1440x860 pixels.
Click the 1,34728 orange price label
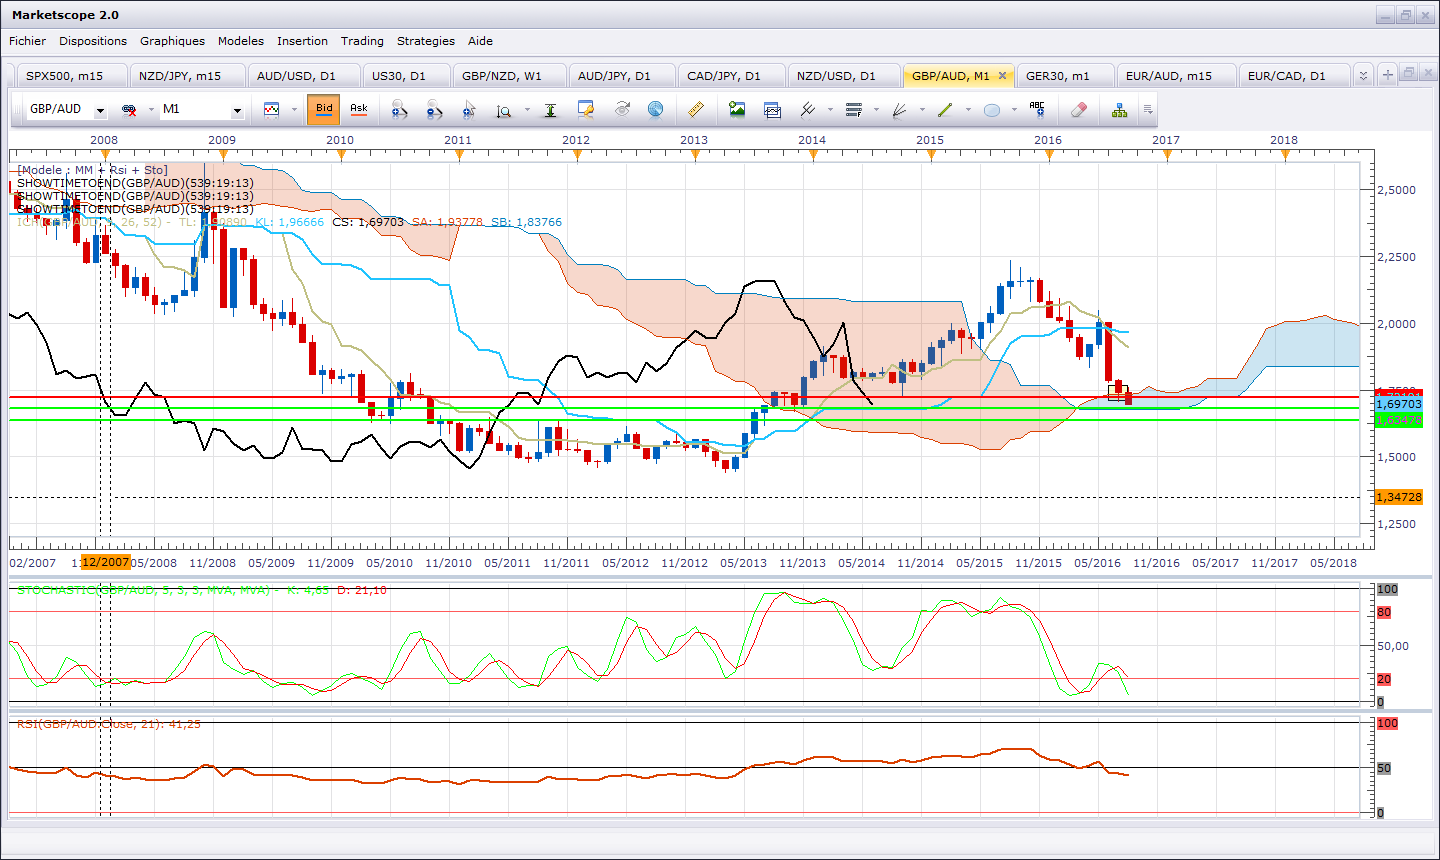pyautogui.click(x=1399, y=497)
